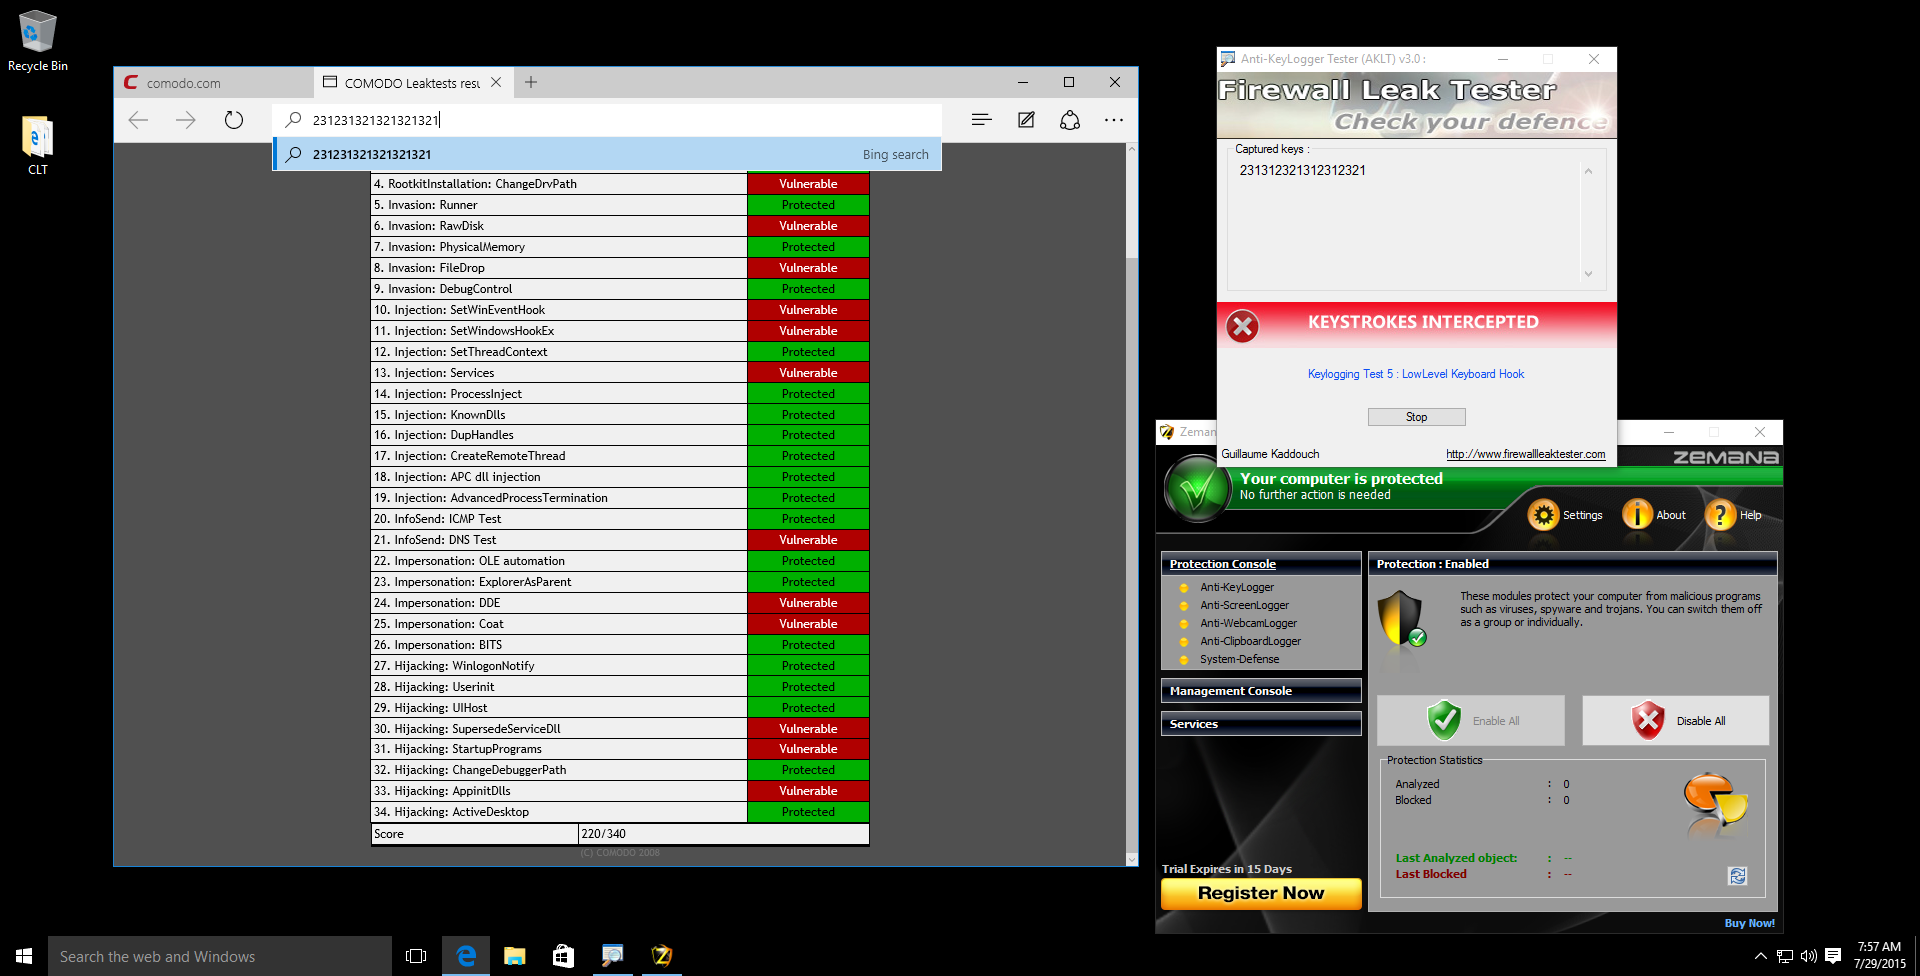Switch to the comodo.com tab
Viewport: 1920px width, 976px height.
213,83
